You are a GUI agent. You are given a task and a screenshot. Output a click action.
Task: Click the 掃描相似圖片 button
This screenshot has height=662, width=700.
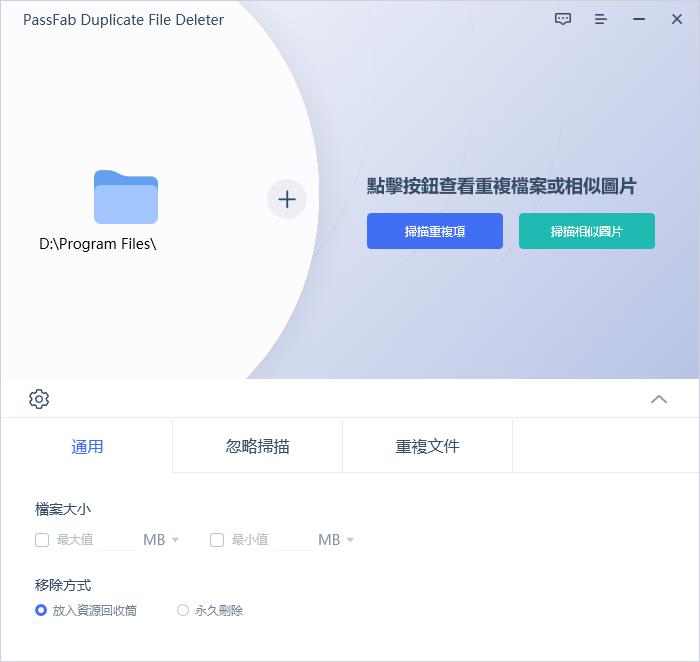pos(587,231)
